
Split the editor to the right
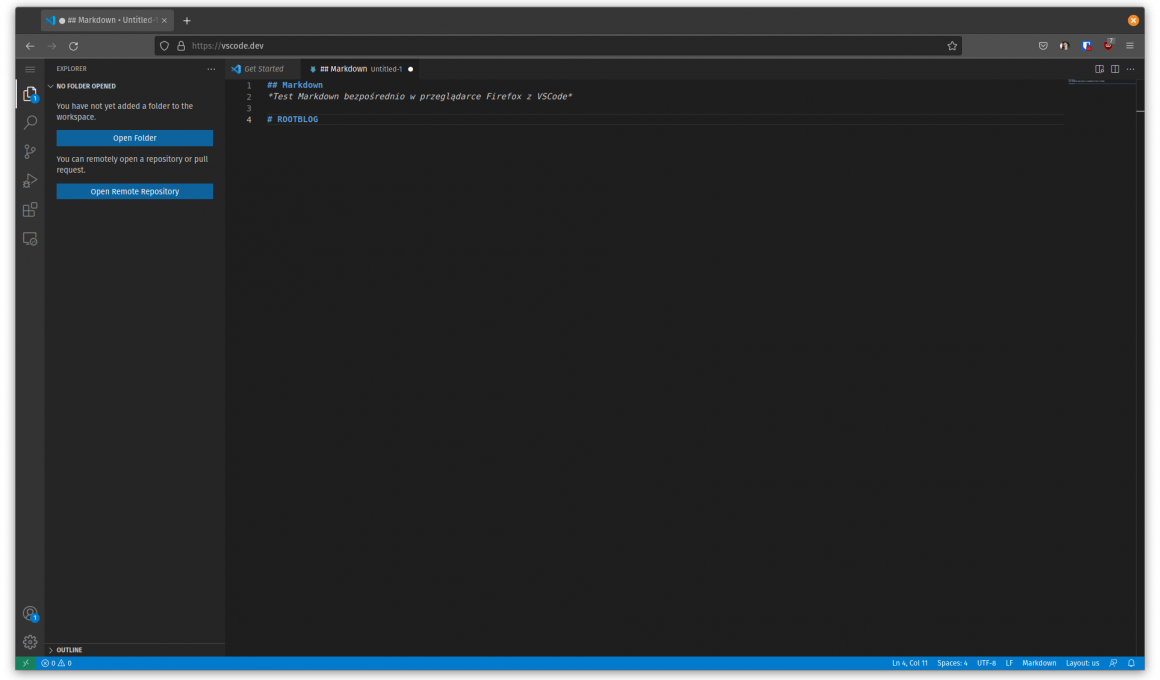click(x=1114, y=69)
